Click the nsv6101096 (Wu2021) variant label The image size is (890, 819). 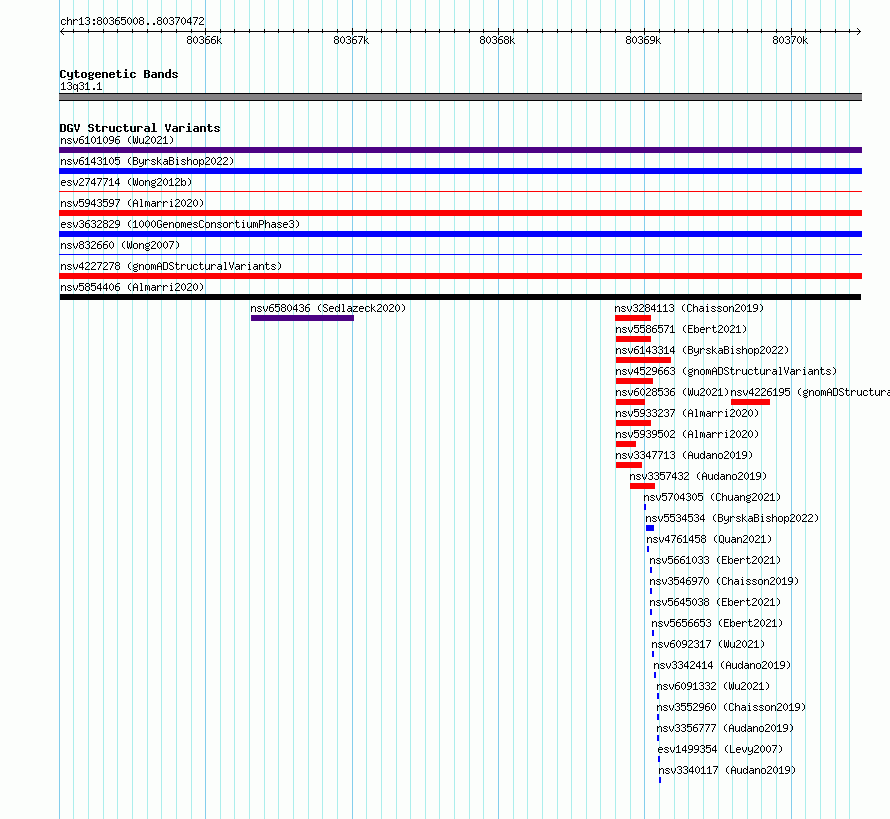(x=117, y=140)
